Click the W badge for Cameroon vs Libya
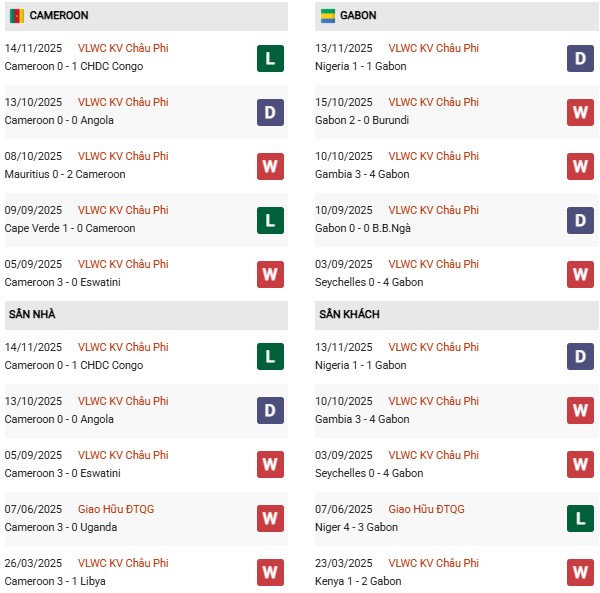The height and width of the screenshot is (593, 600). coord(269,573)
